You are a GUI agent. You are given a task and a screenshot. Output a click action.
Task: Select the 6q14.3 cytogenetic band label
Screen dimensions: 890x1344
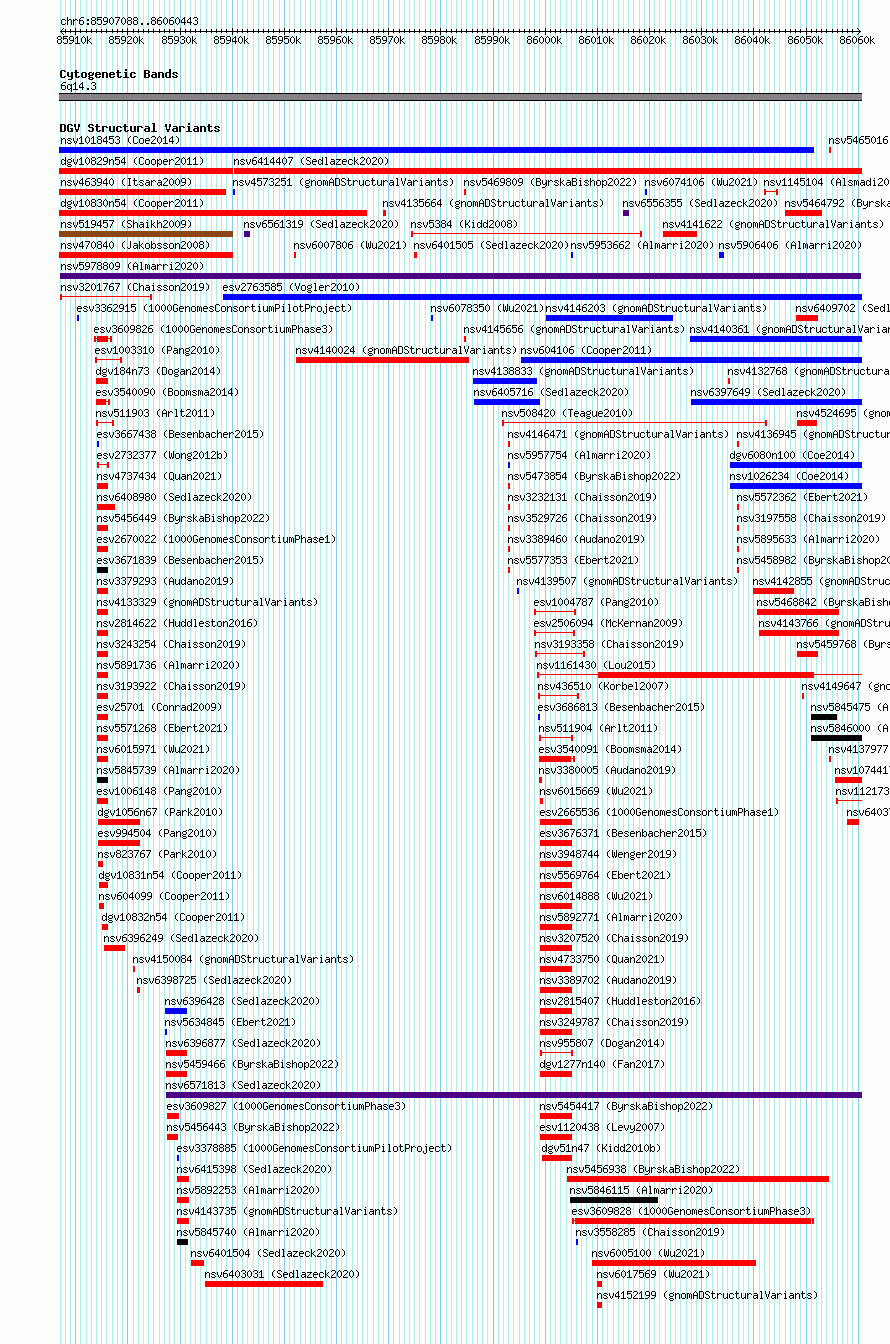[x=78, y=86]
